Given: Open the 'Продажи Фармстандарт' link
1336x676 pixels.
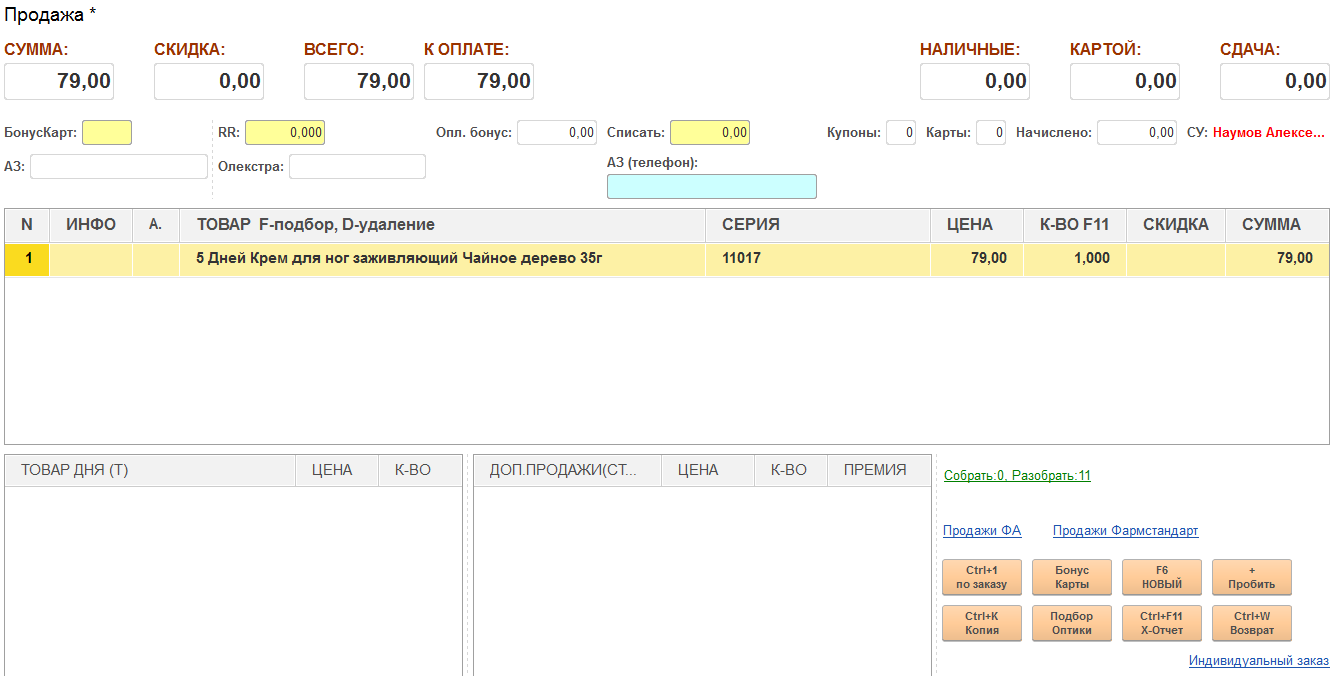Looking at the screenshot, I should tap(1125, 531).
